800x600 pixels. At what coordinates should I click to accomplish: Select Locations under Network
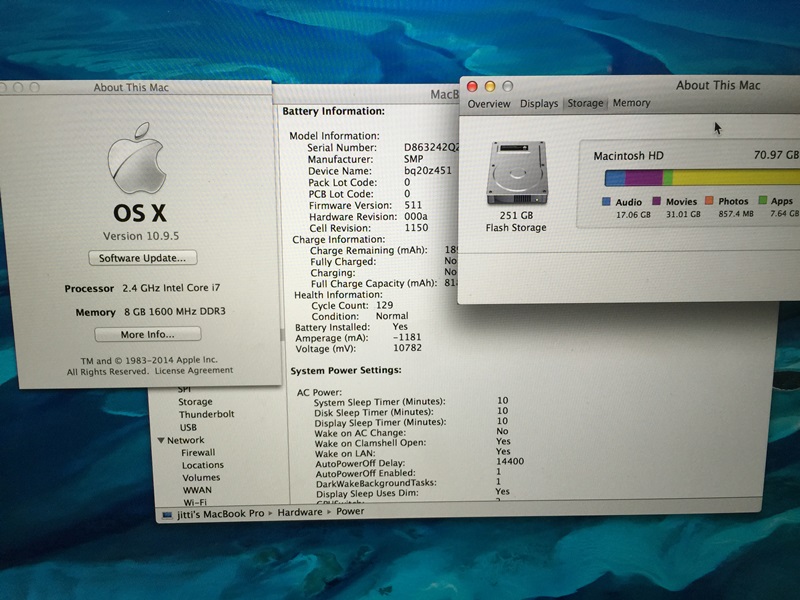(203, 465)
